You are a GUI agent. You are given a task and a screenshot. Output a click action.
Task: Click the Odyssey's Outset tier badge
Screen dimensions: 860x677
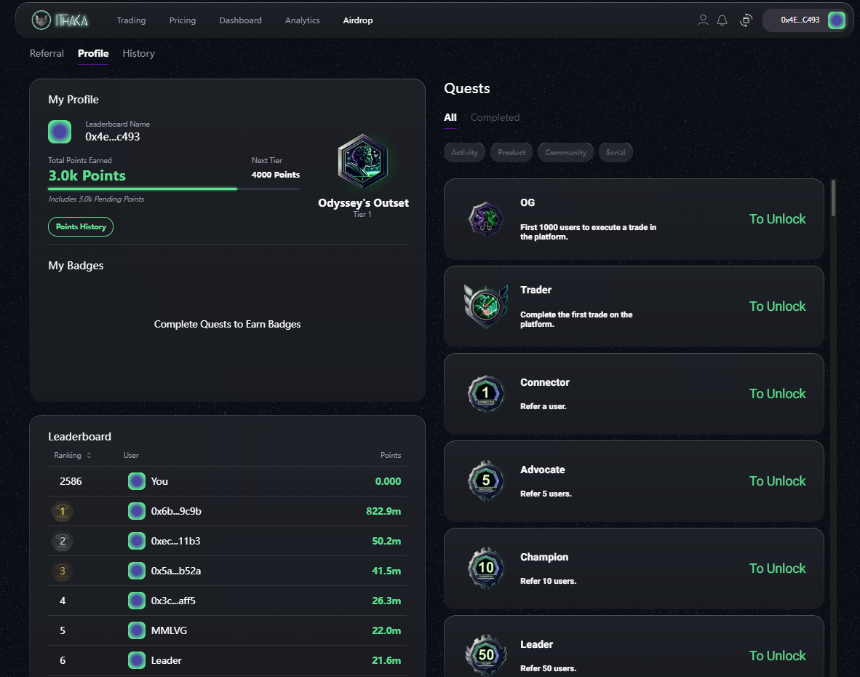click(x=363, y=161)
